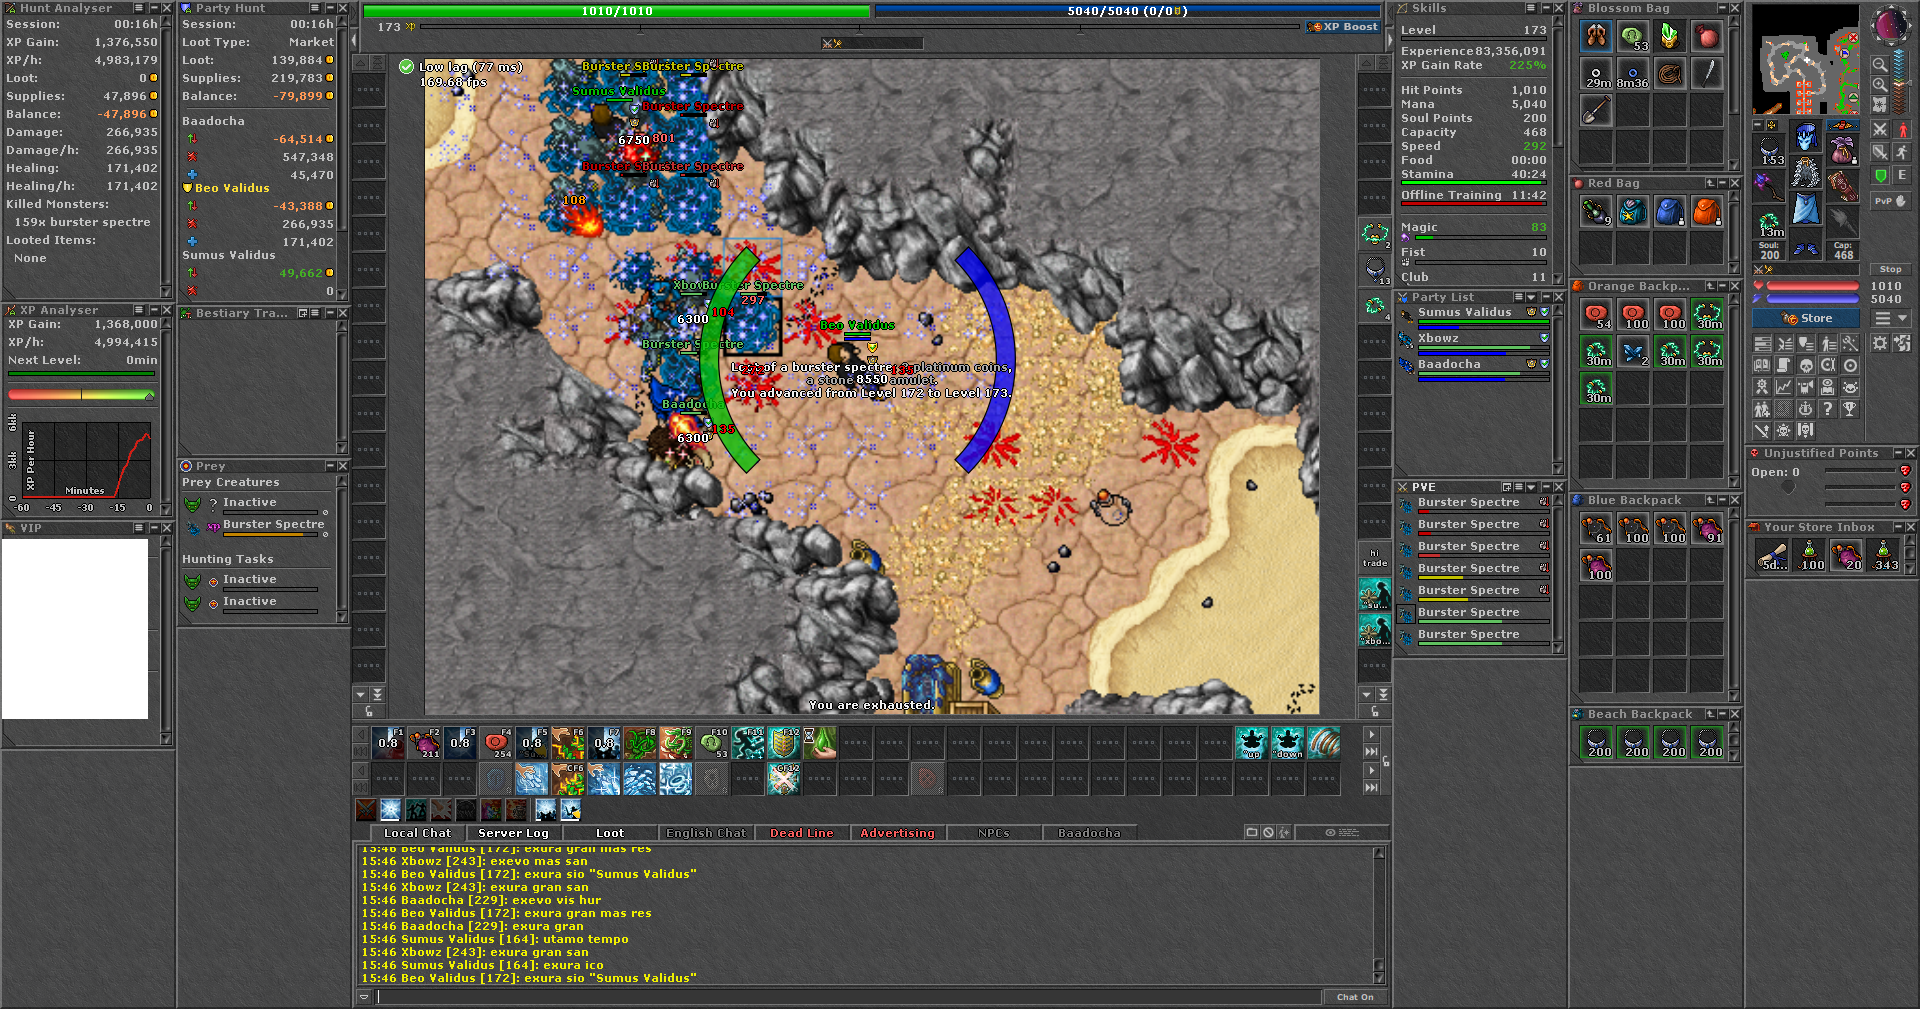Click the shovel in Blossom Bag
Image resolution: width=1920 pixels, height=1009 pixels.
click(x=1596, y=110)
